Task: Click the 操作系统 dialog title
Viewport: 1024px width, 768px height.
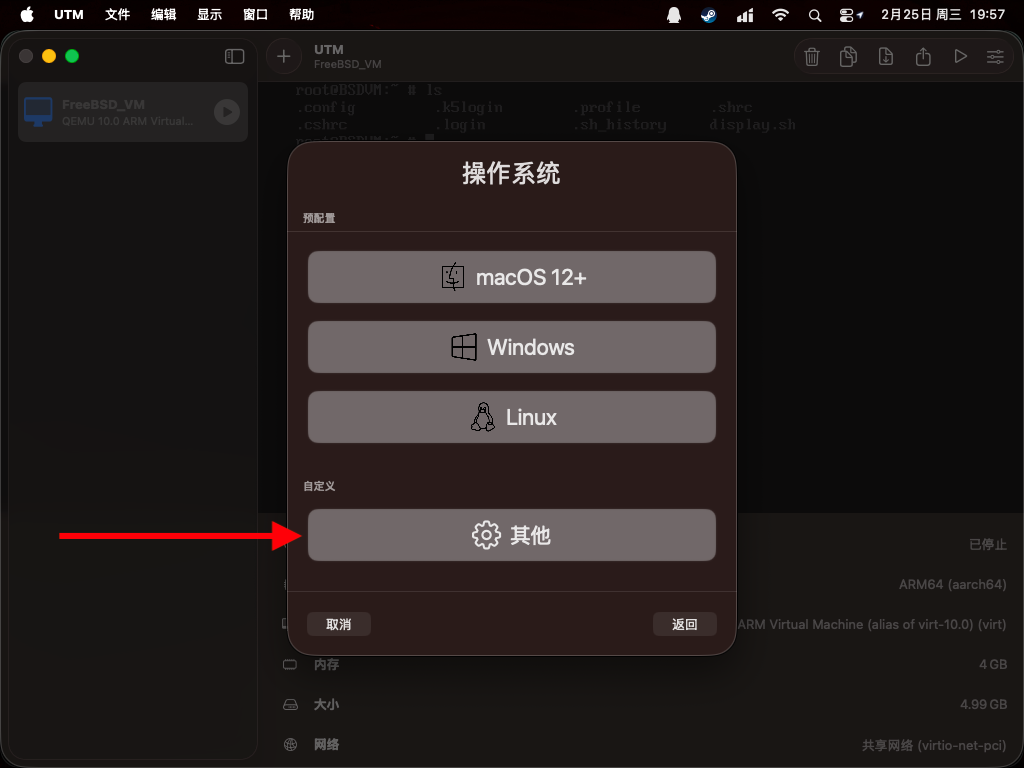Action: 511,173
